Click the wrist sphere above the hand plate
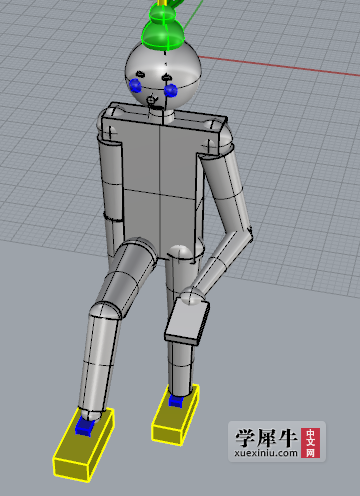This screenshot has width=360, height=496. tap(193, 295)
